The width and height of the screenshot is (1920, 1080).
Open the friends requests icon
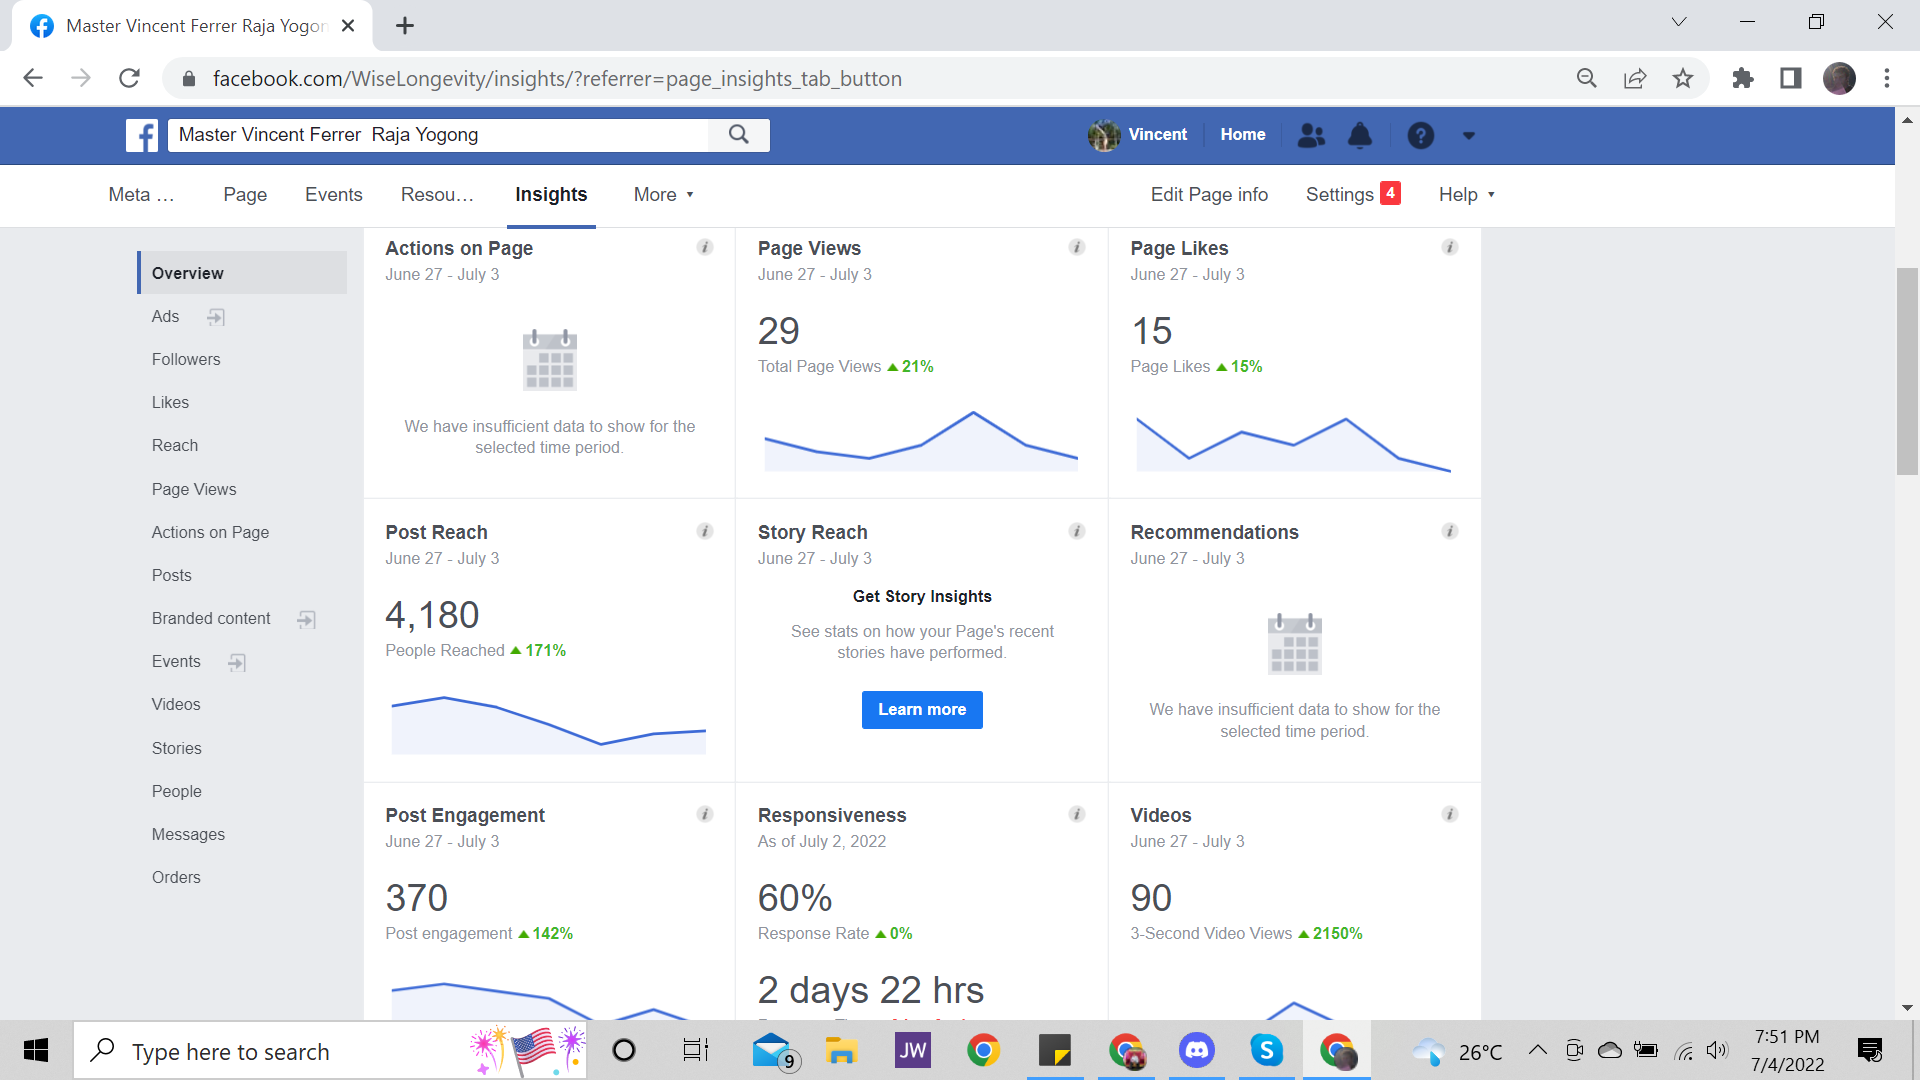click(x=1311, y=135)
